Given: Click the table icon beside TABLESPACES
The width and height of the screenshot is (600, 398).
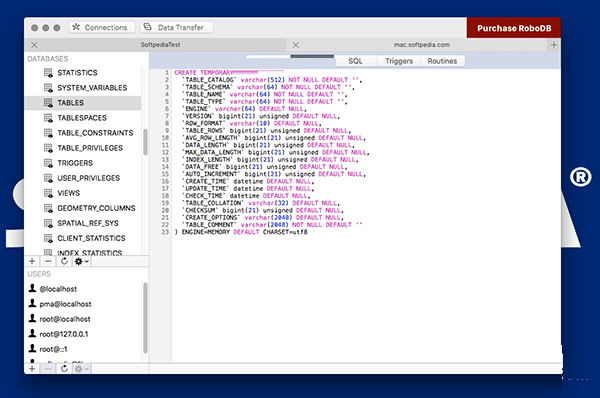Looking at the screenshot, I should pos(48,118).
